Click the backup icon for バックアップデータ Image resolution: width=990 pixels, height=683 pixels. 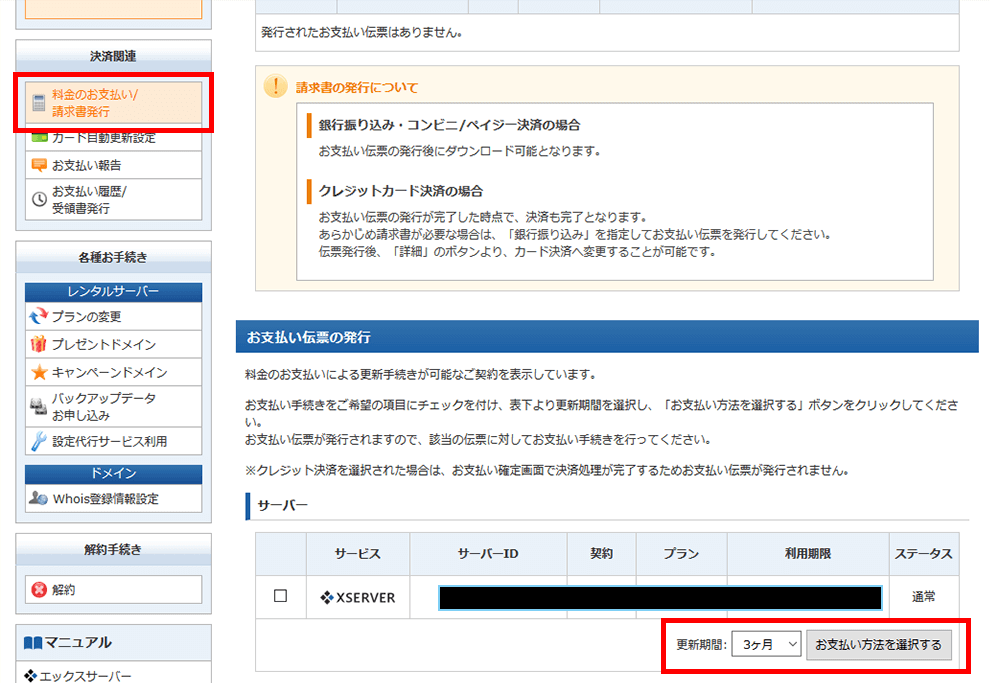pos(39,407)
